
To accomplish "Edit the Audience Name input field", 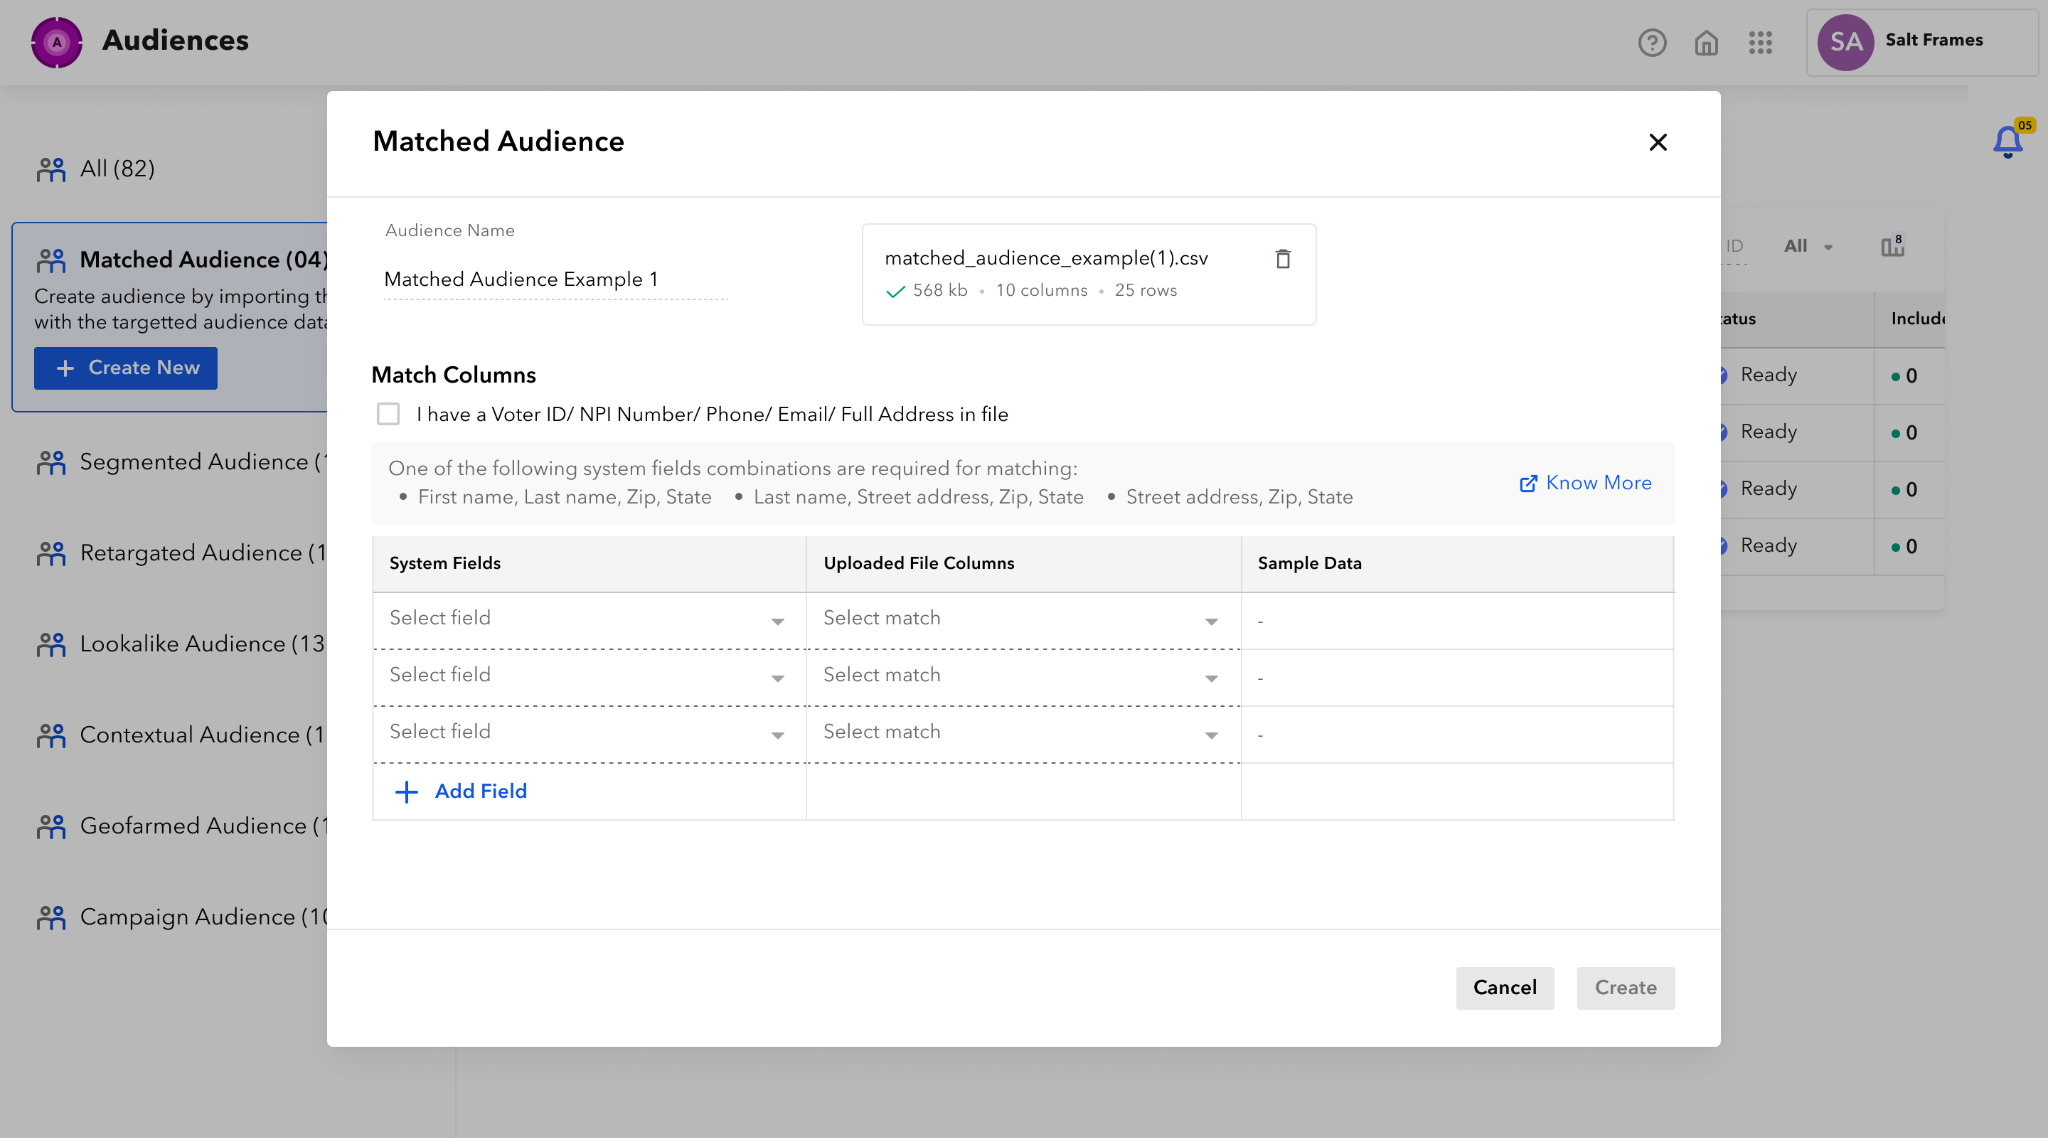I will click(554, 279).
